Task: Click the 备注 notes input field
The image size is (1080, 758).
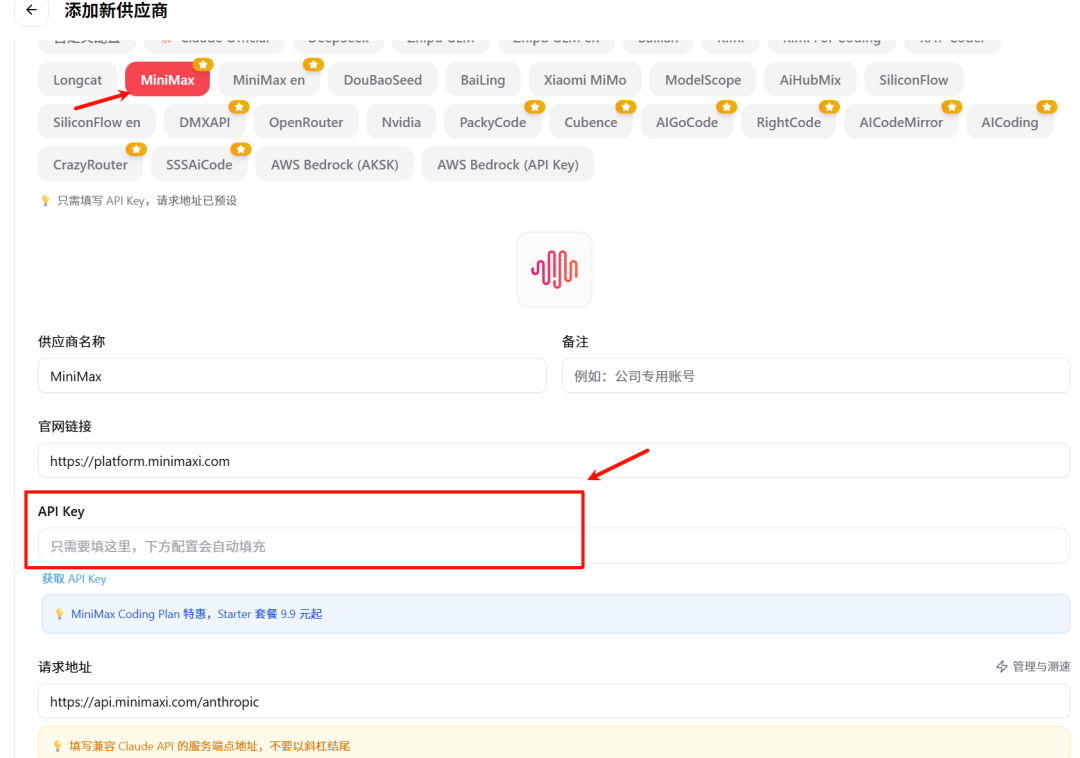Action: (816, 376)
